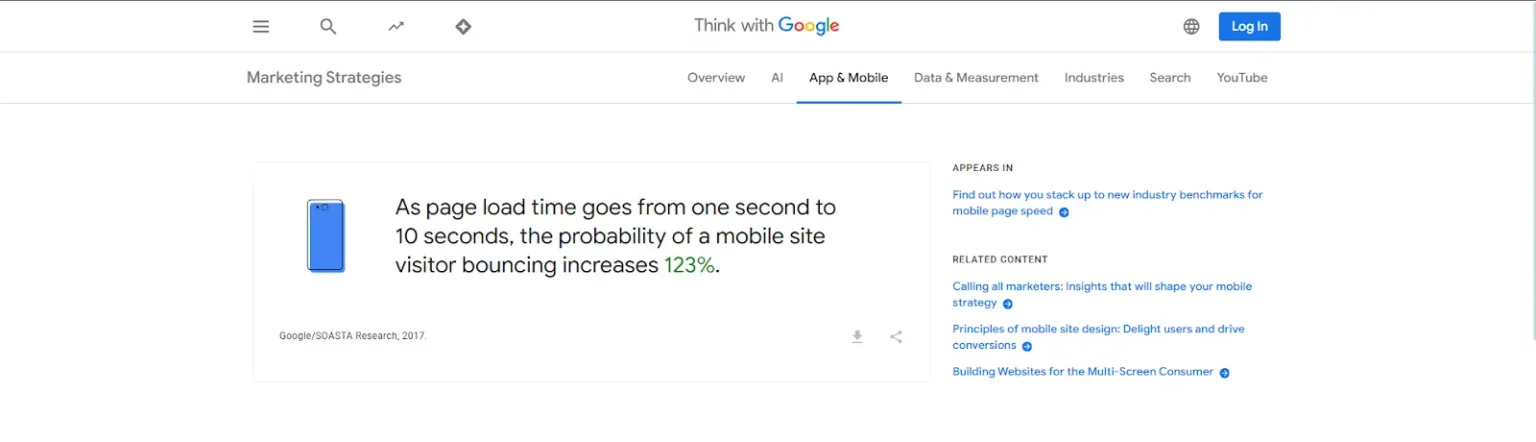
Task: Open Calling all marketers insights link
Action: [1102, 294]
